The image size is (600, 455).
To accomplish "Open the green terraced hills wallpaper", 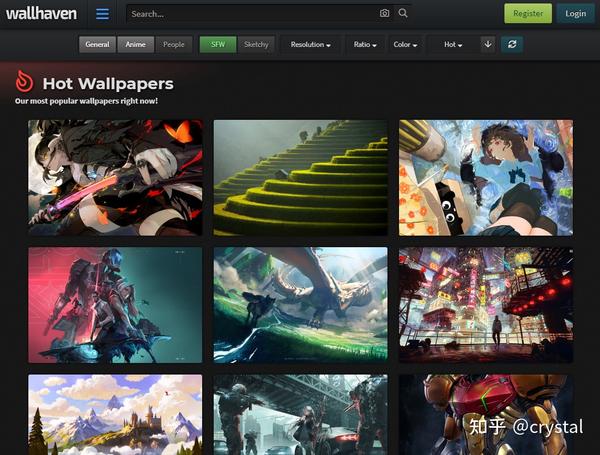I will [300, 178].
